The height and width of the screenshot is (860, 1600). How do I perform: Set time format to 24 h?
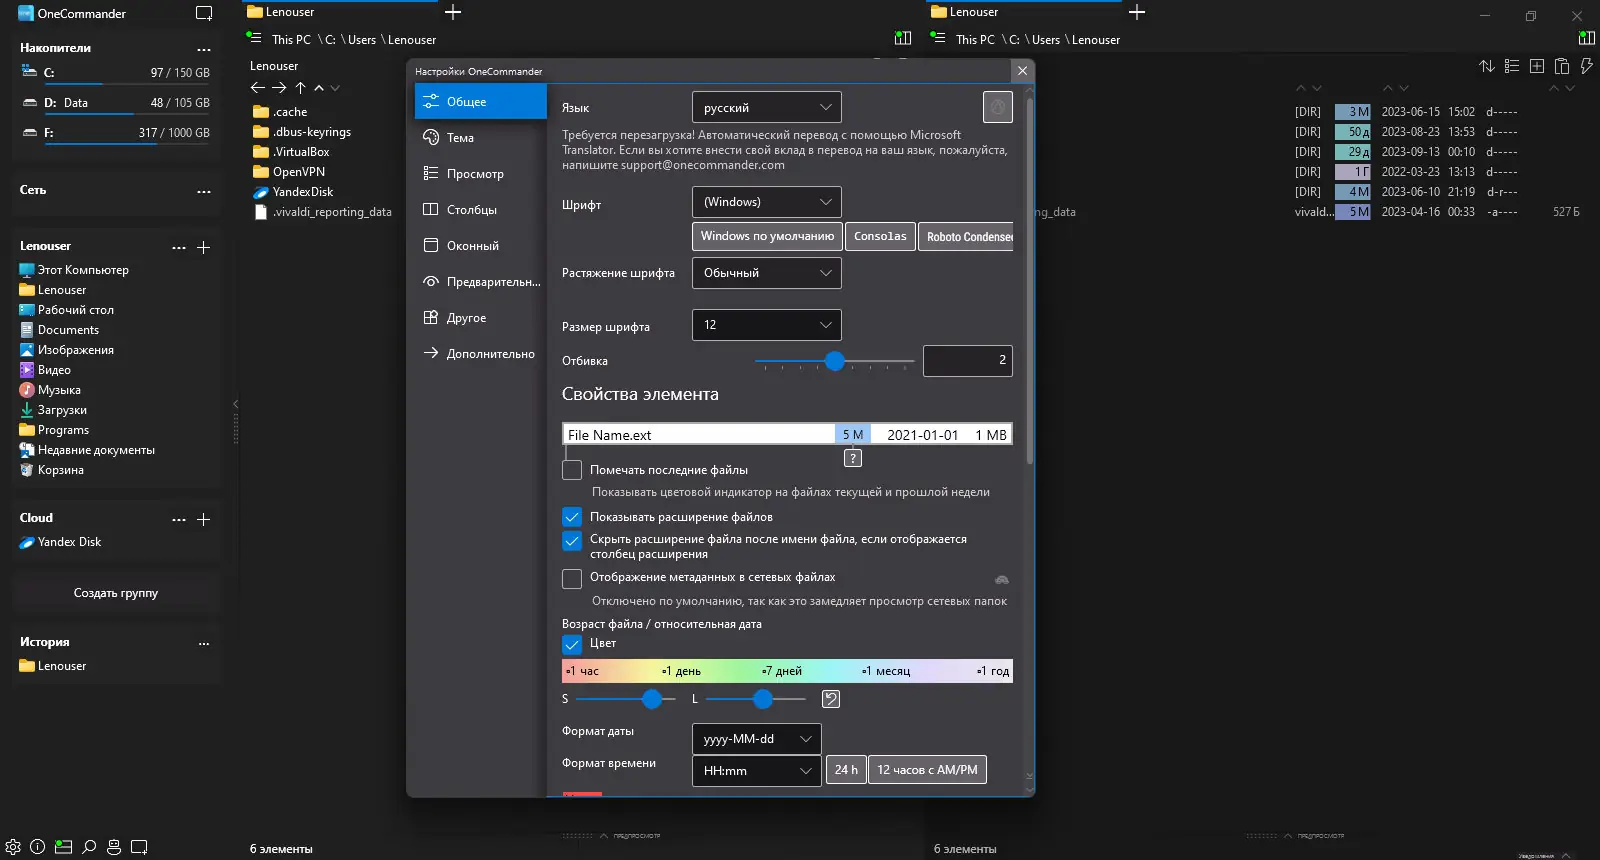[x=846, y=770]
